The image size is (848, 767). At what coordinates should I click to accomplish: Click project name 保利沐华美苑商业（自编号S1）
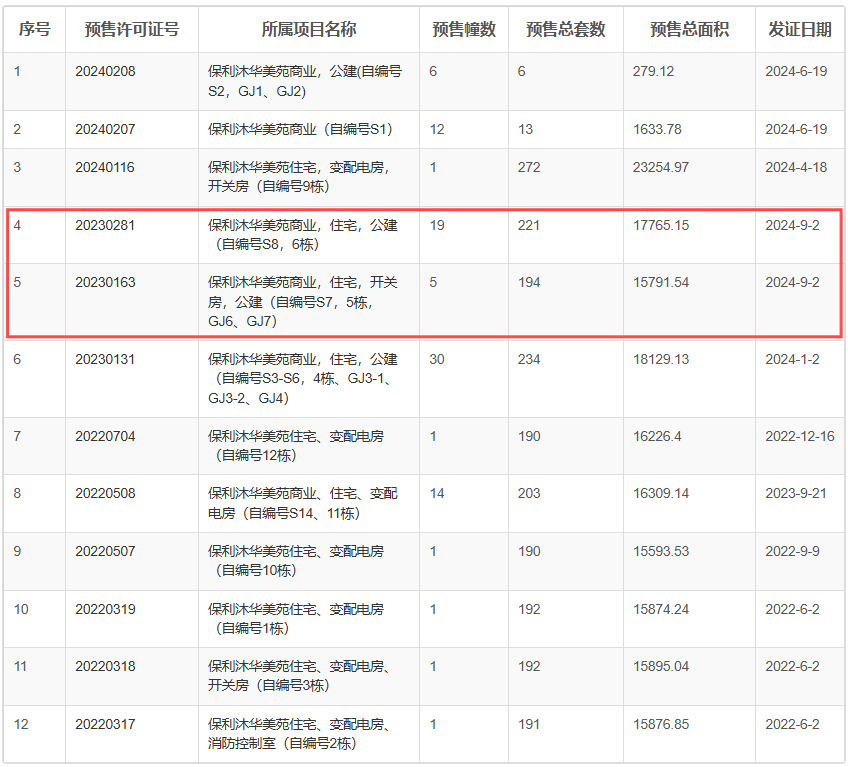pyautogui.click(x=301, y=129)
